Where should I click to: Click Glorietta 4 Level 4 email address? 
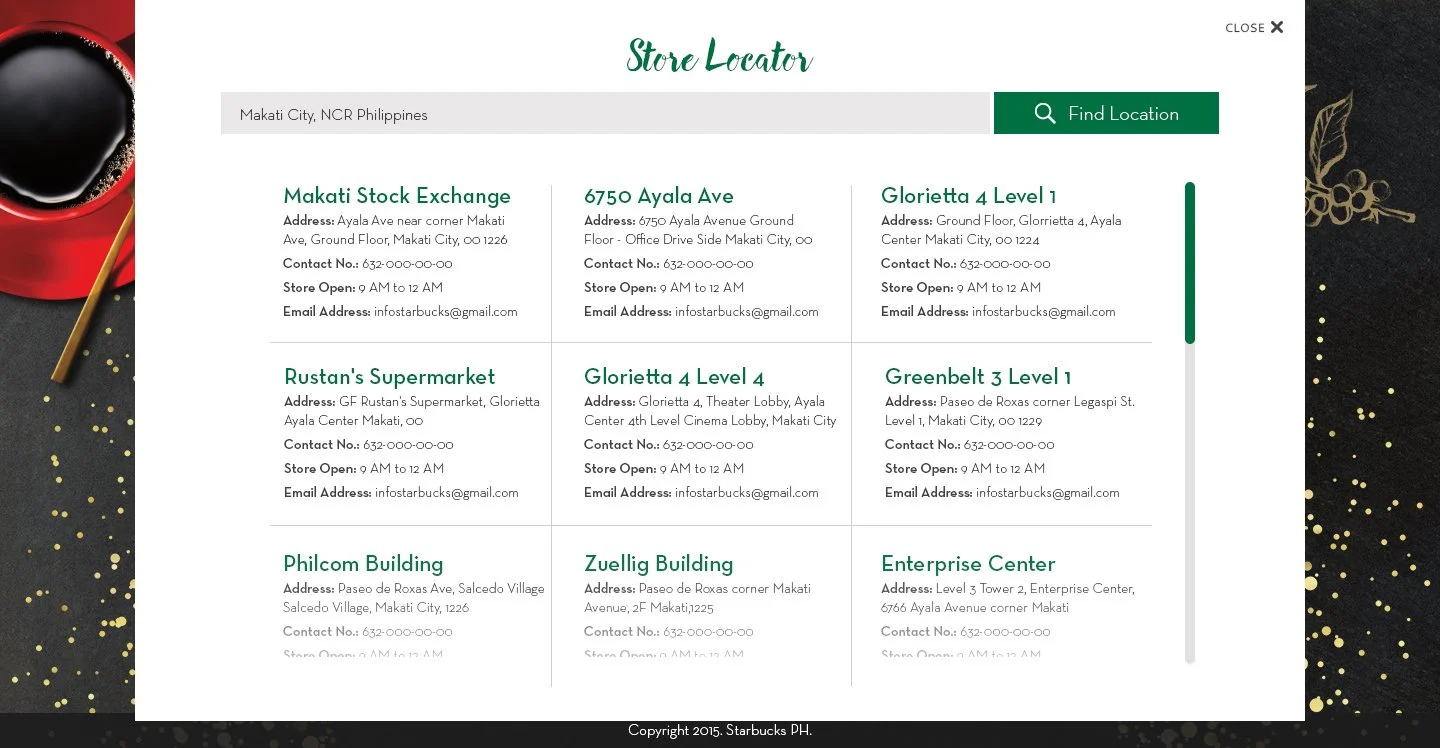(701, 493)
